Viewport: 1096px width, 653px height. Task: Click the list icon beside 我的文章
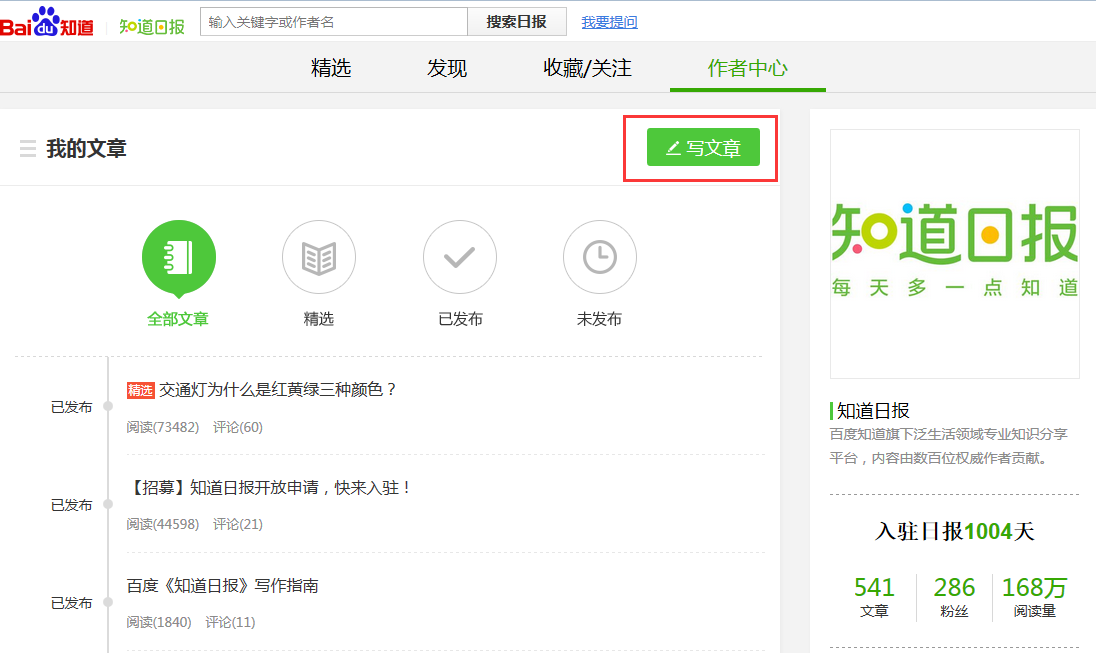click(28, 149)
